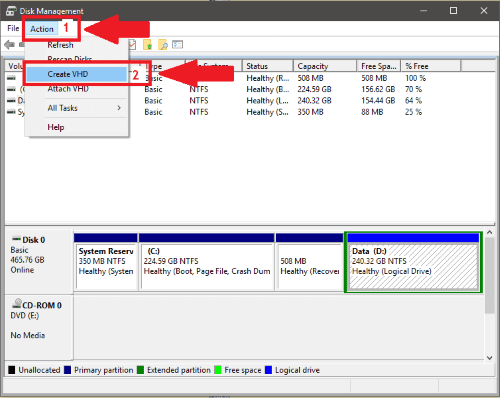This screenshot has width=500, height=398.
Task: Open the File menu
Action: [13, 28]
